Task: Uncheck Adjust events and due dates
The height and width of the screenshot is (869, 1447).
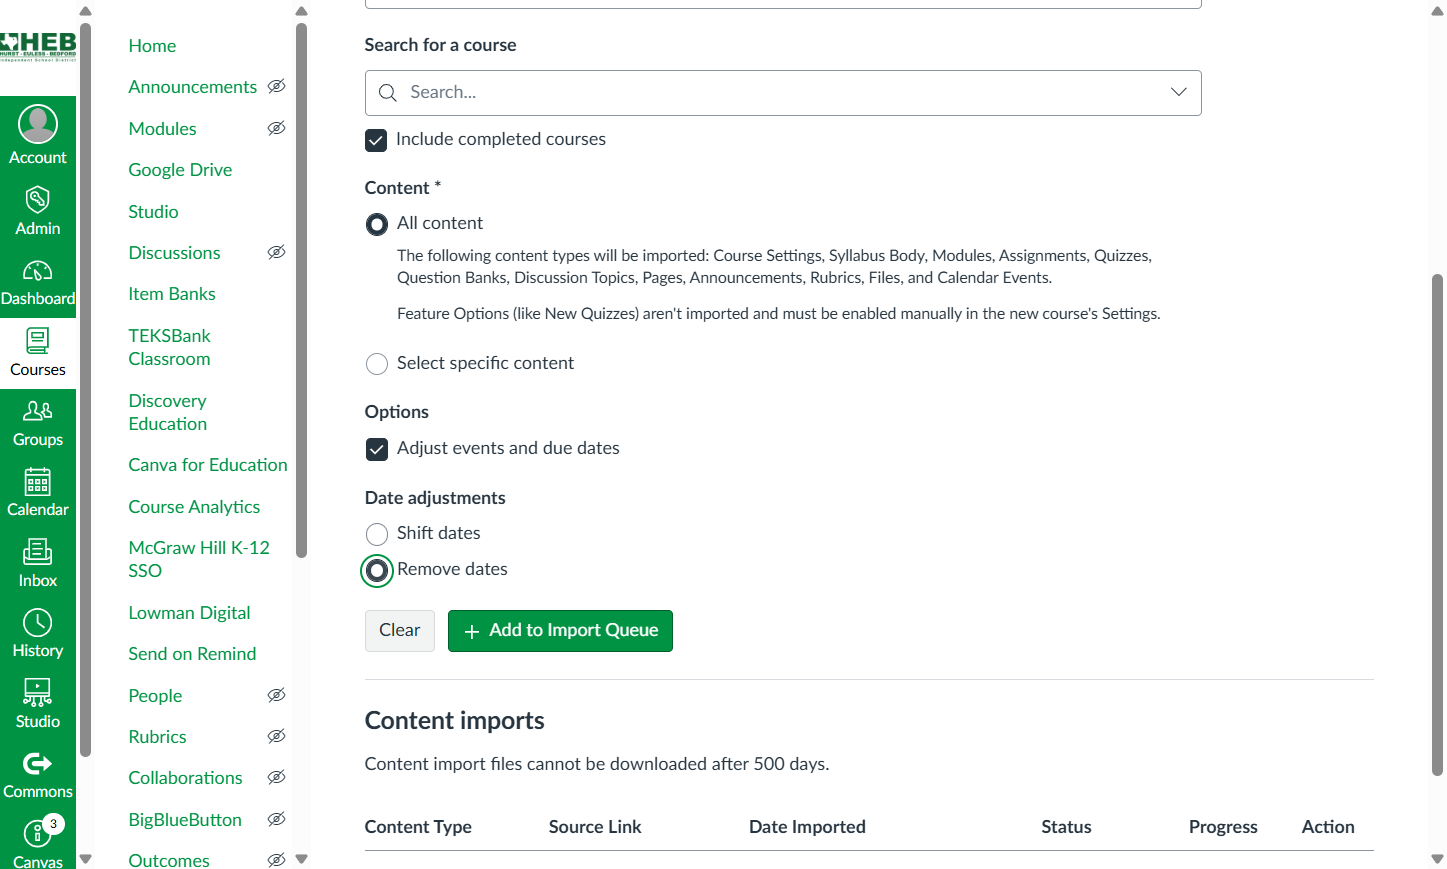Action: click(377, 449)
